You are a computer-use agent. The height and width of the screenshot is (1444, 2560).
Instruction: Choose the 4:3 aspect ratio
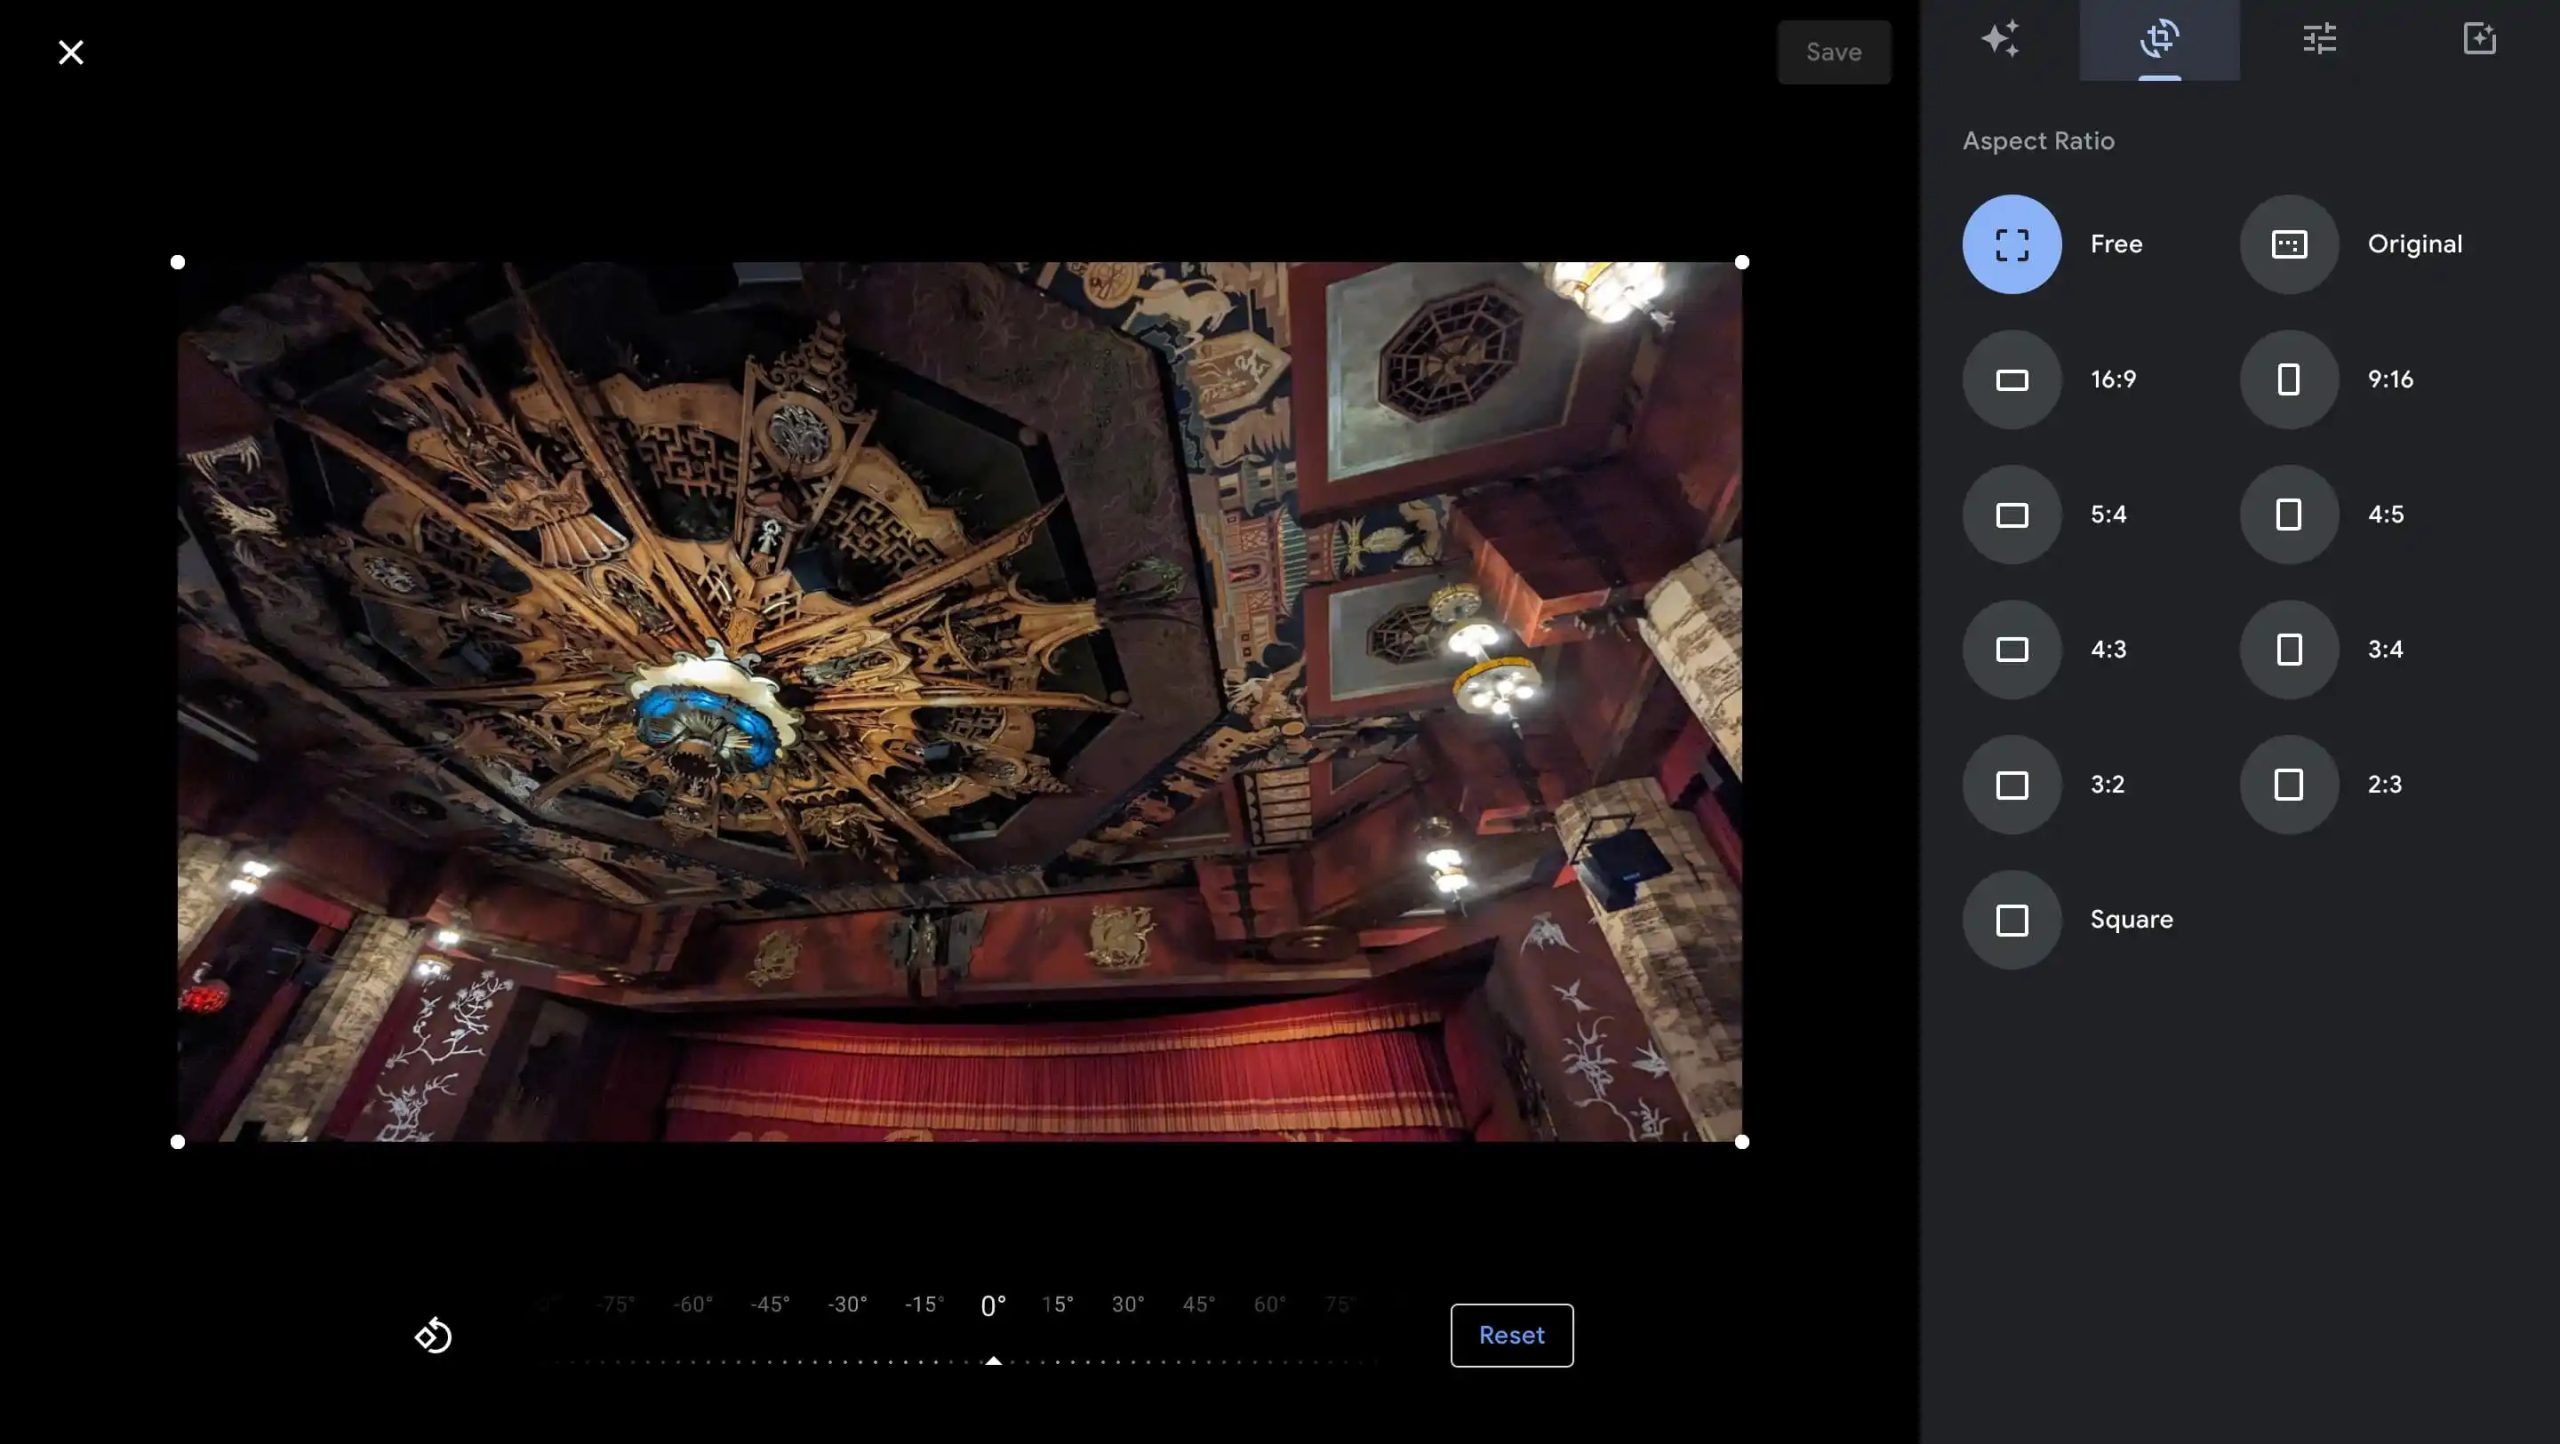[2011, 650]
